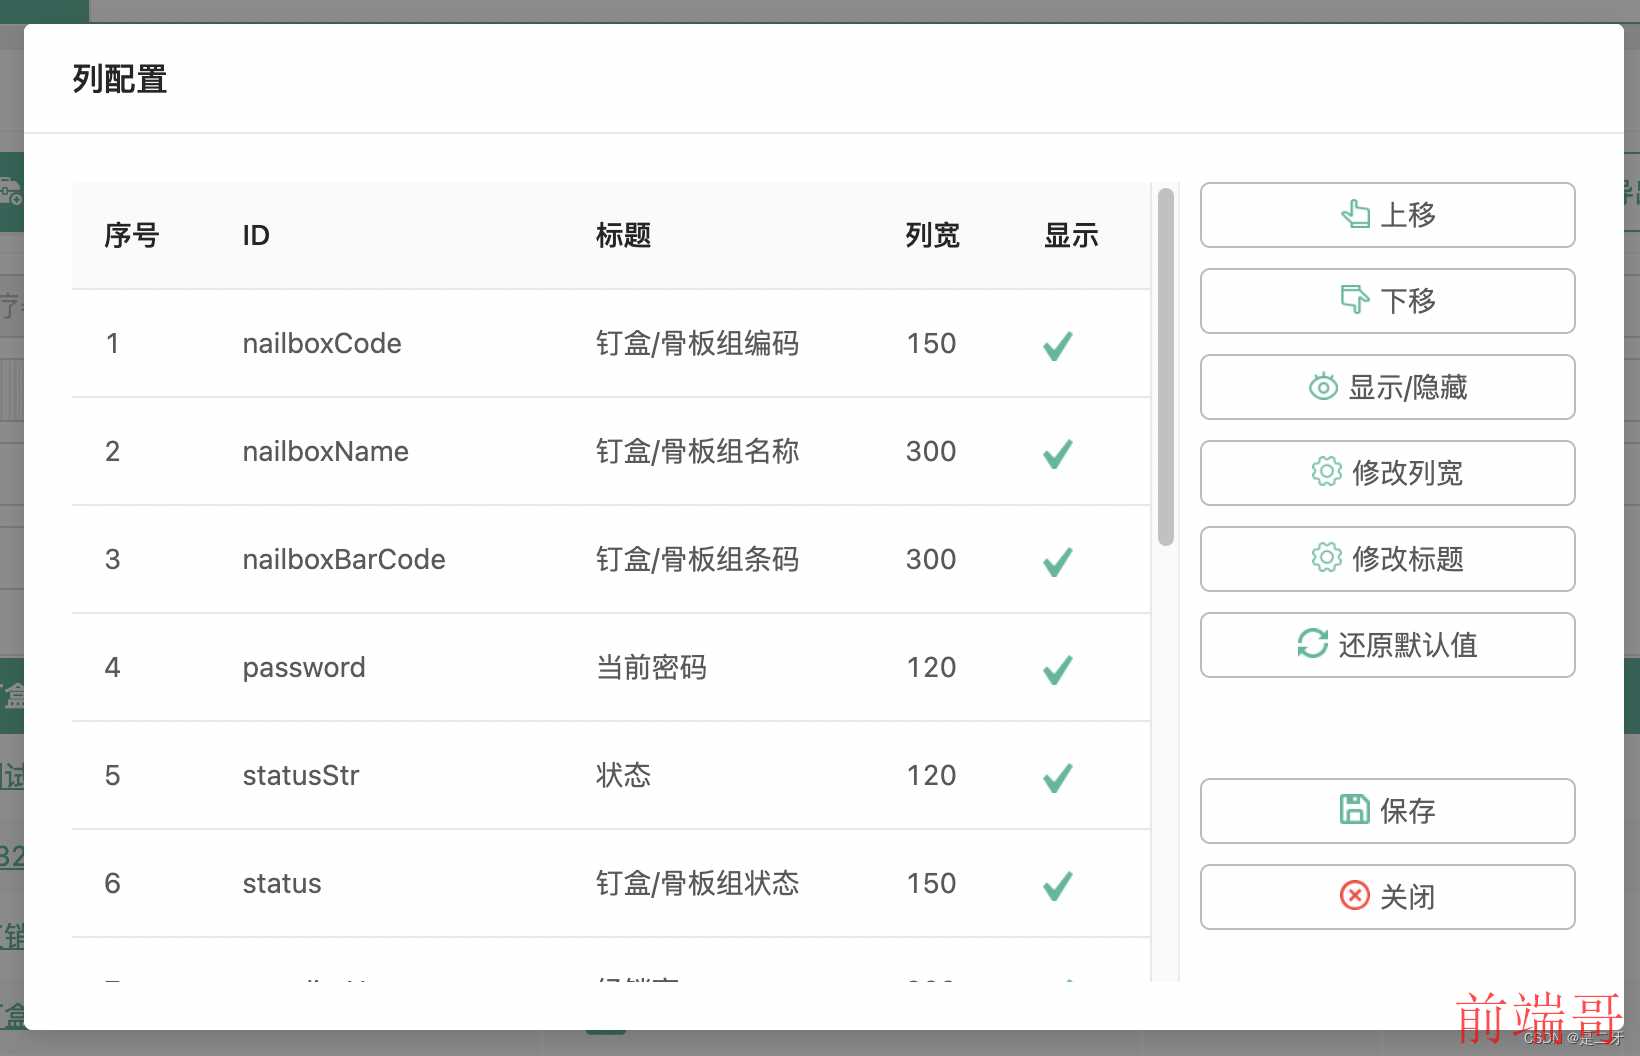Click the 关闭 close button
This screenshot has width=1640, height=1056.
click(1387, 897)
